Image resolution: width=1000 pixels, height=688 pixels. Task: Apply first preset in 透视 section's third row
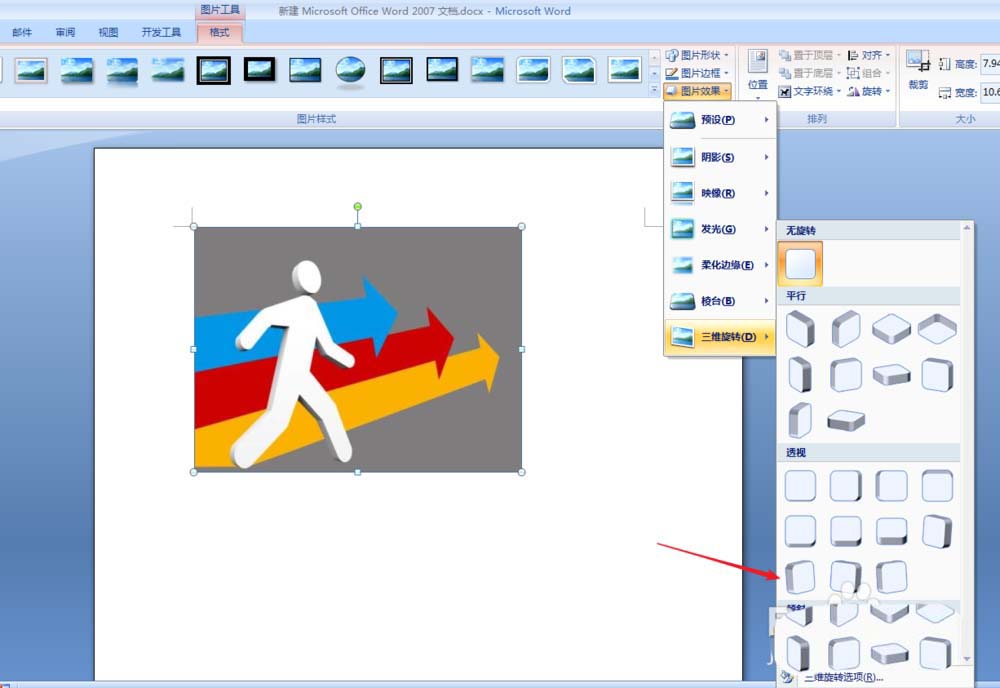800,577
